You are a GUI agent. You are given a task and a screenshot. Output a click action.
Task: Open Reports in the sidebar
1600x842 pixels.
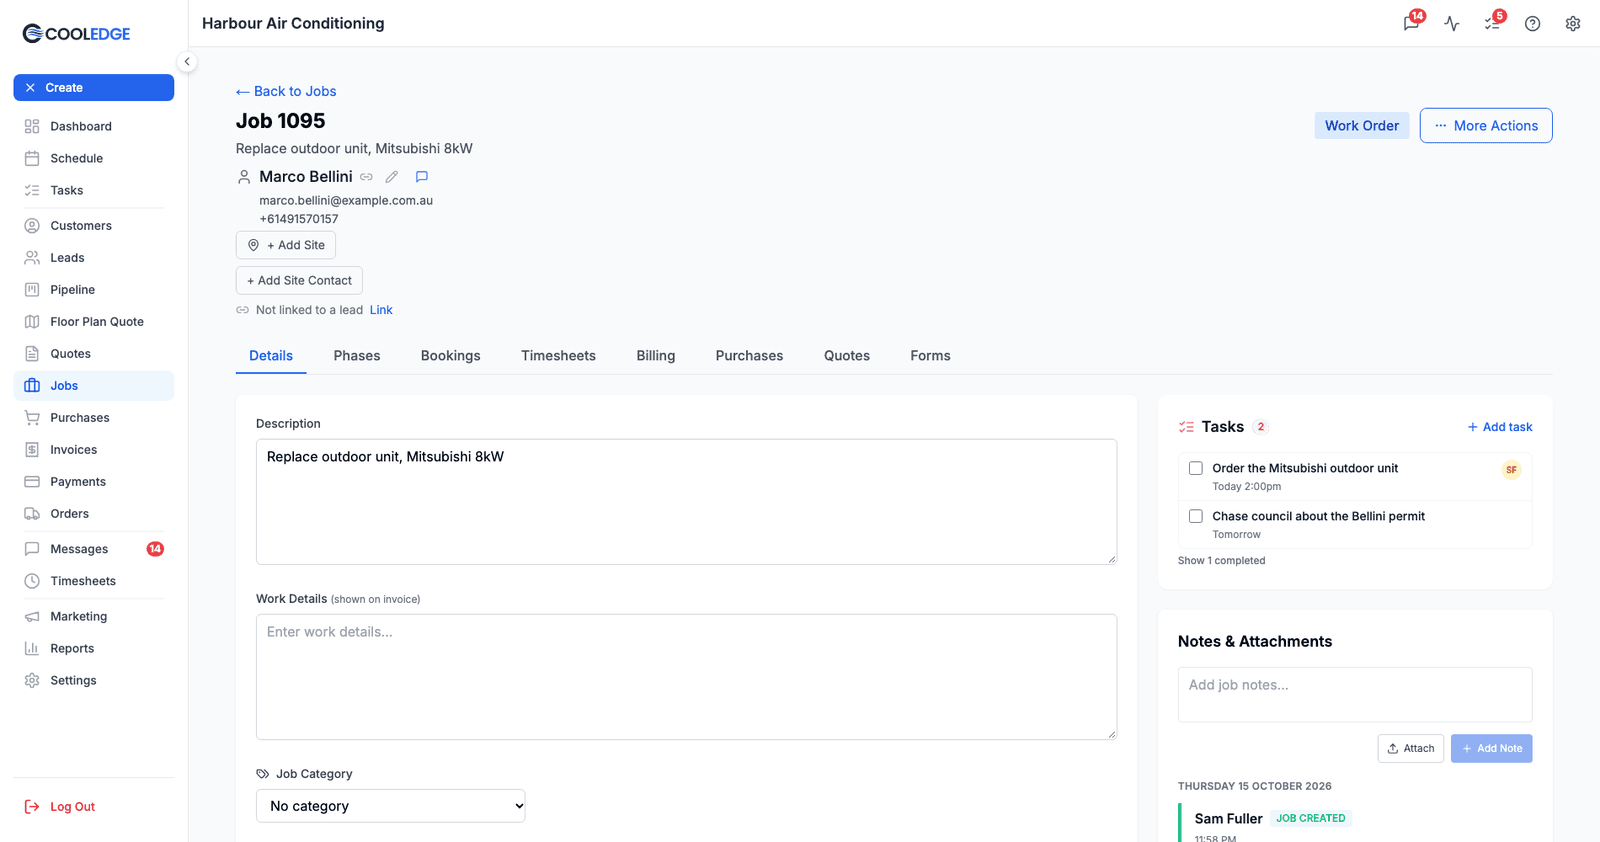pos(94,649)
